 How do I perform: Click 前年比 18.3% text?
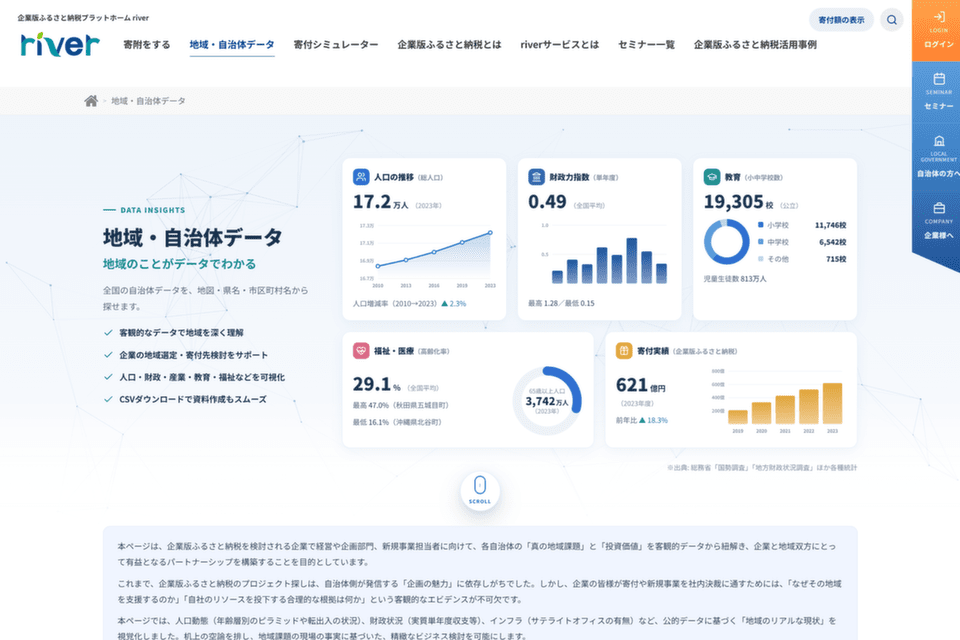pyautogui.click(x=642, y=420)
